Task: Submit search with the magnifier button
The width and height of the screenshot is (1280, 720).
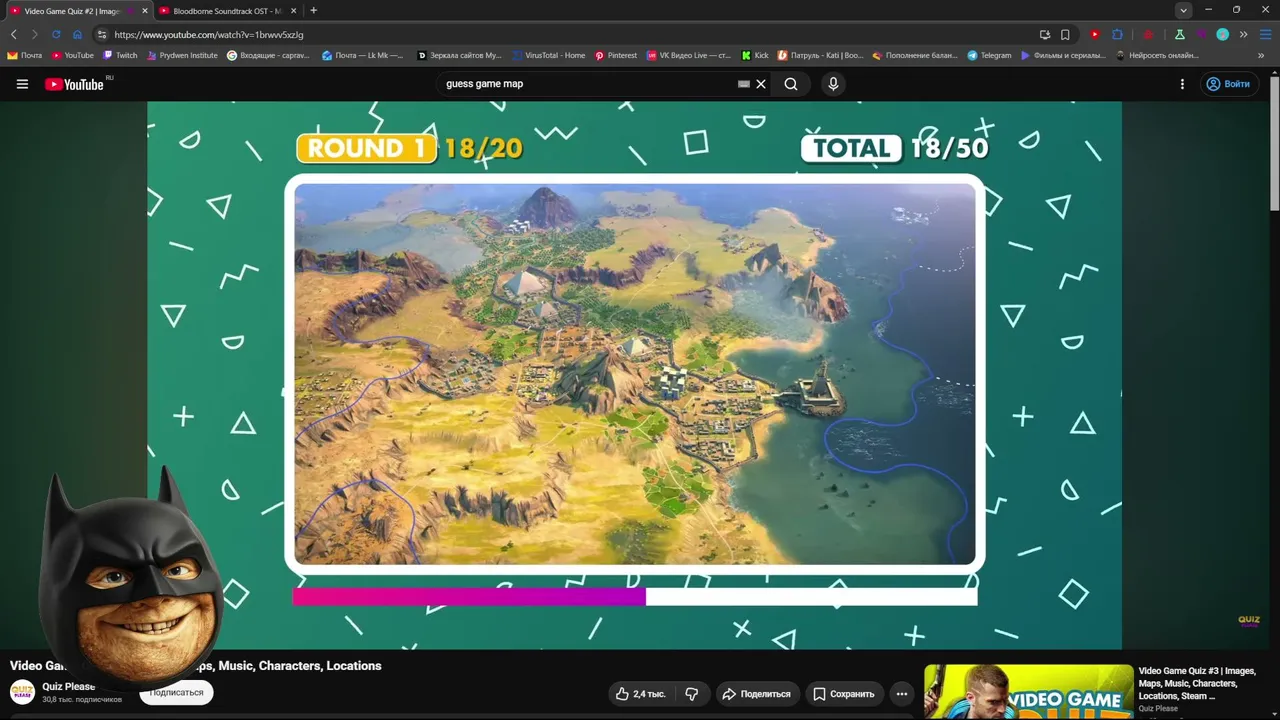Action: (791, 84)
